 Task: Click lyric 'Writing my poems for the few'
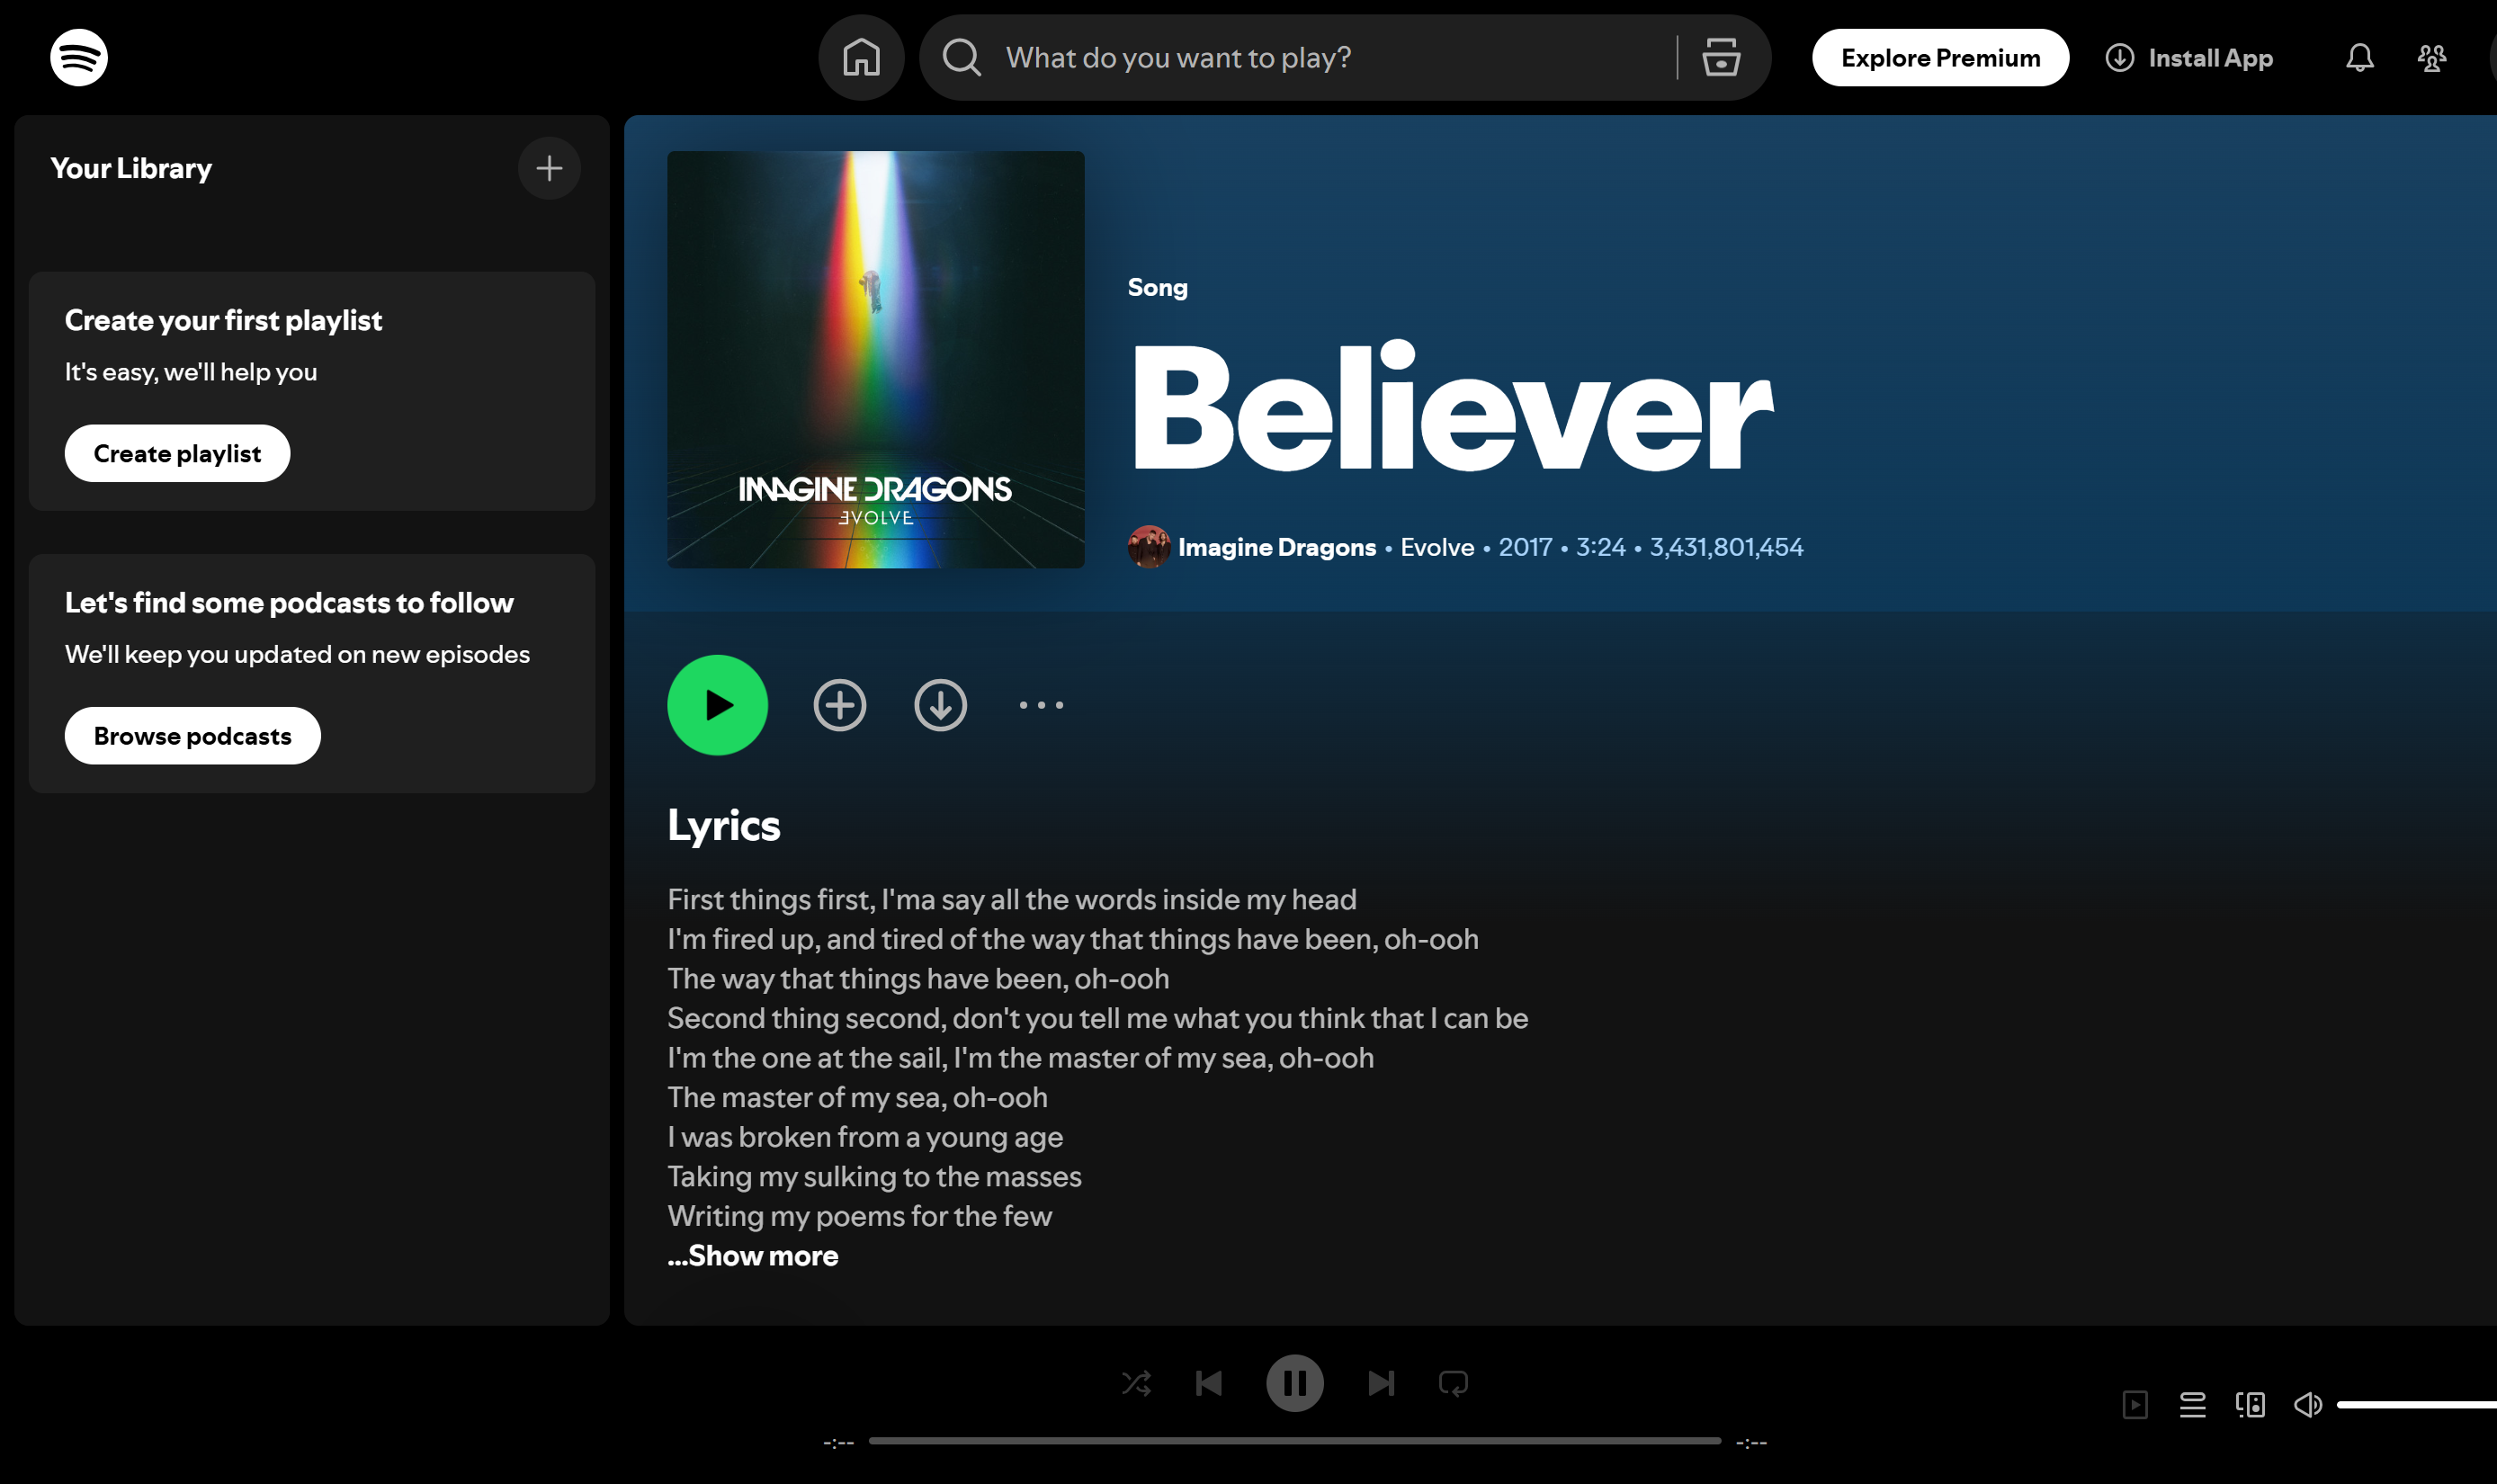pos(859,1215)
